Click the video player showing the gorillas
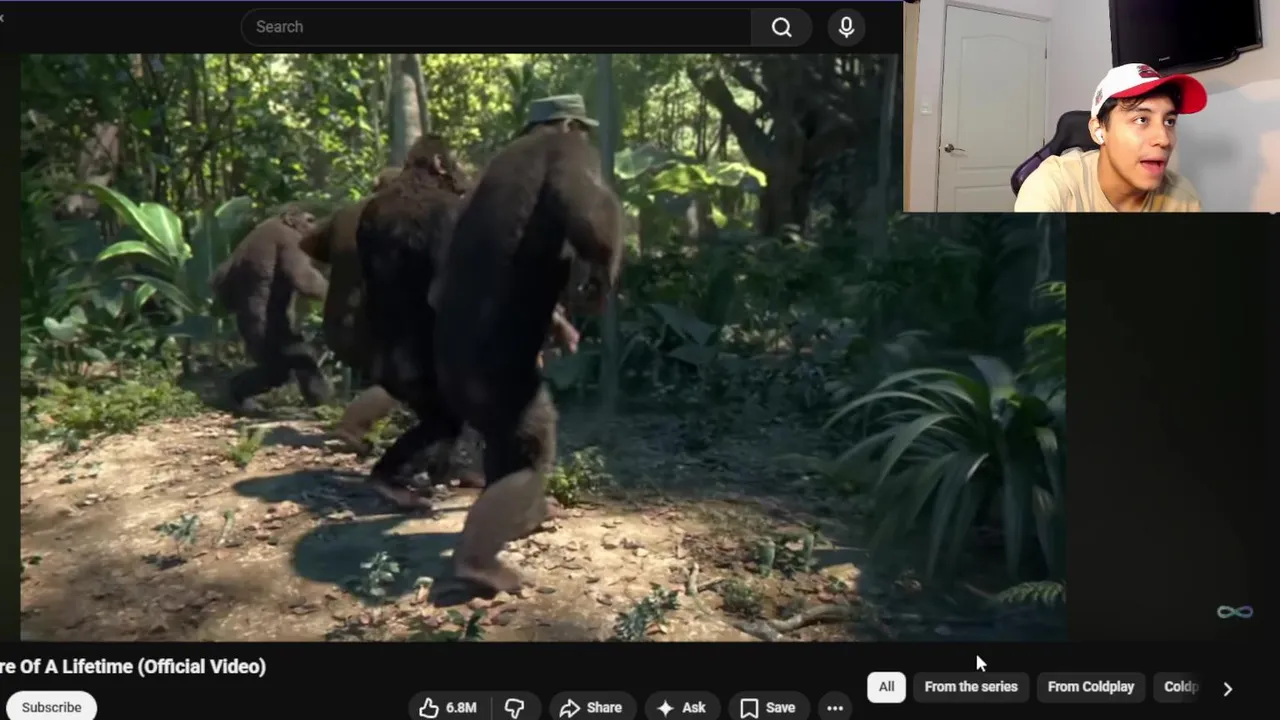 point(543,347)
